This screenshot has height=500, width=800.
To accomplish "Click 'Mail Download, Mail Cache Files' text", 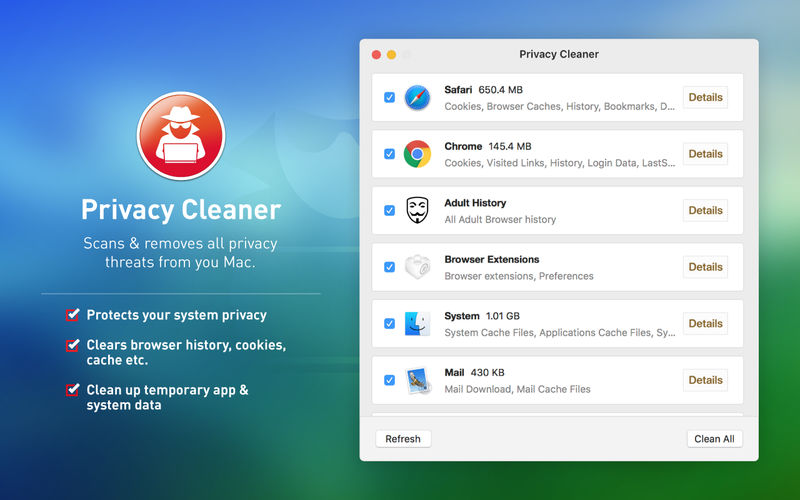I will (517, 389).
